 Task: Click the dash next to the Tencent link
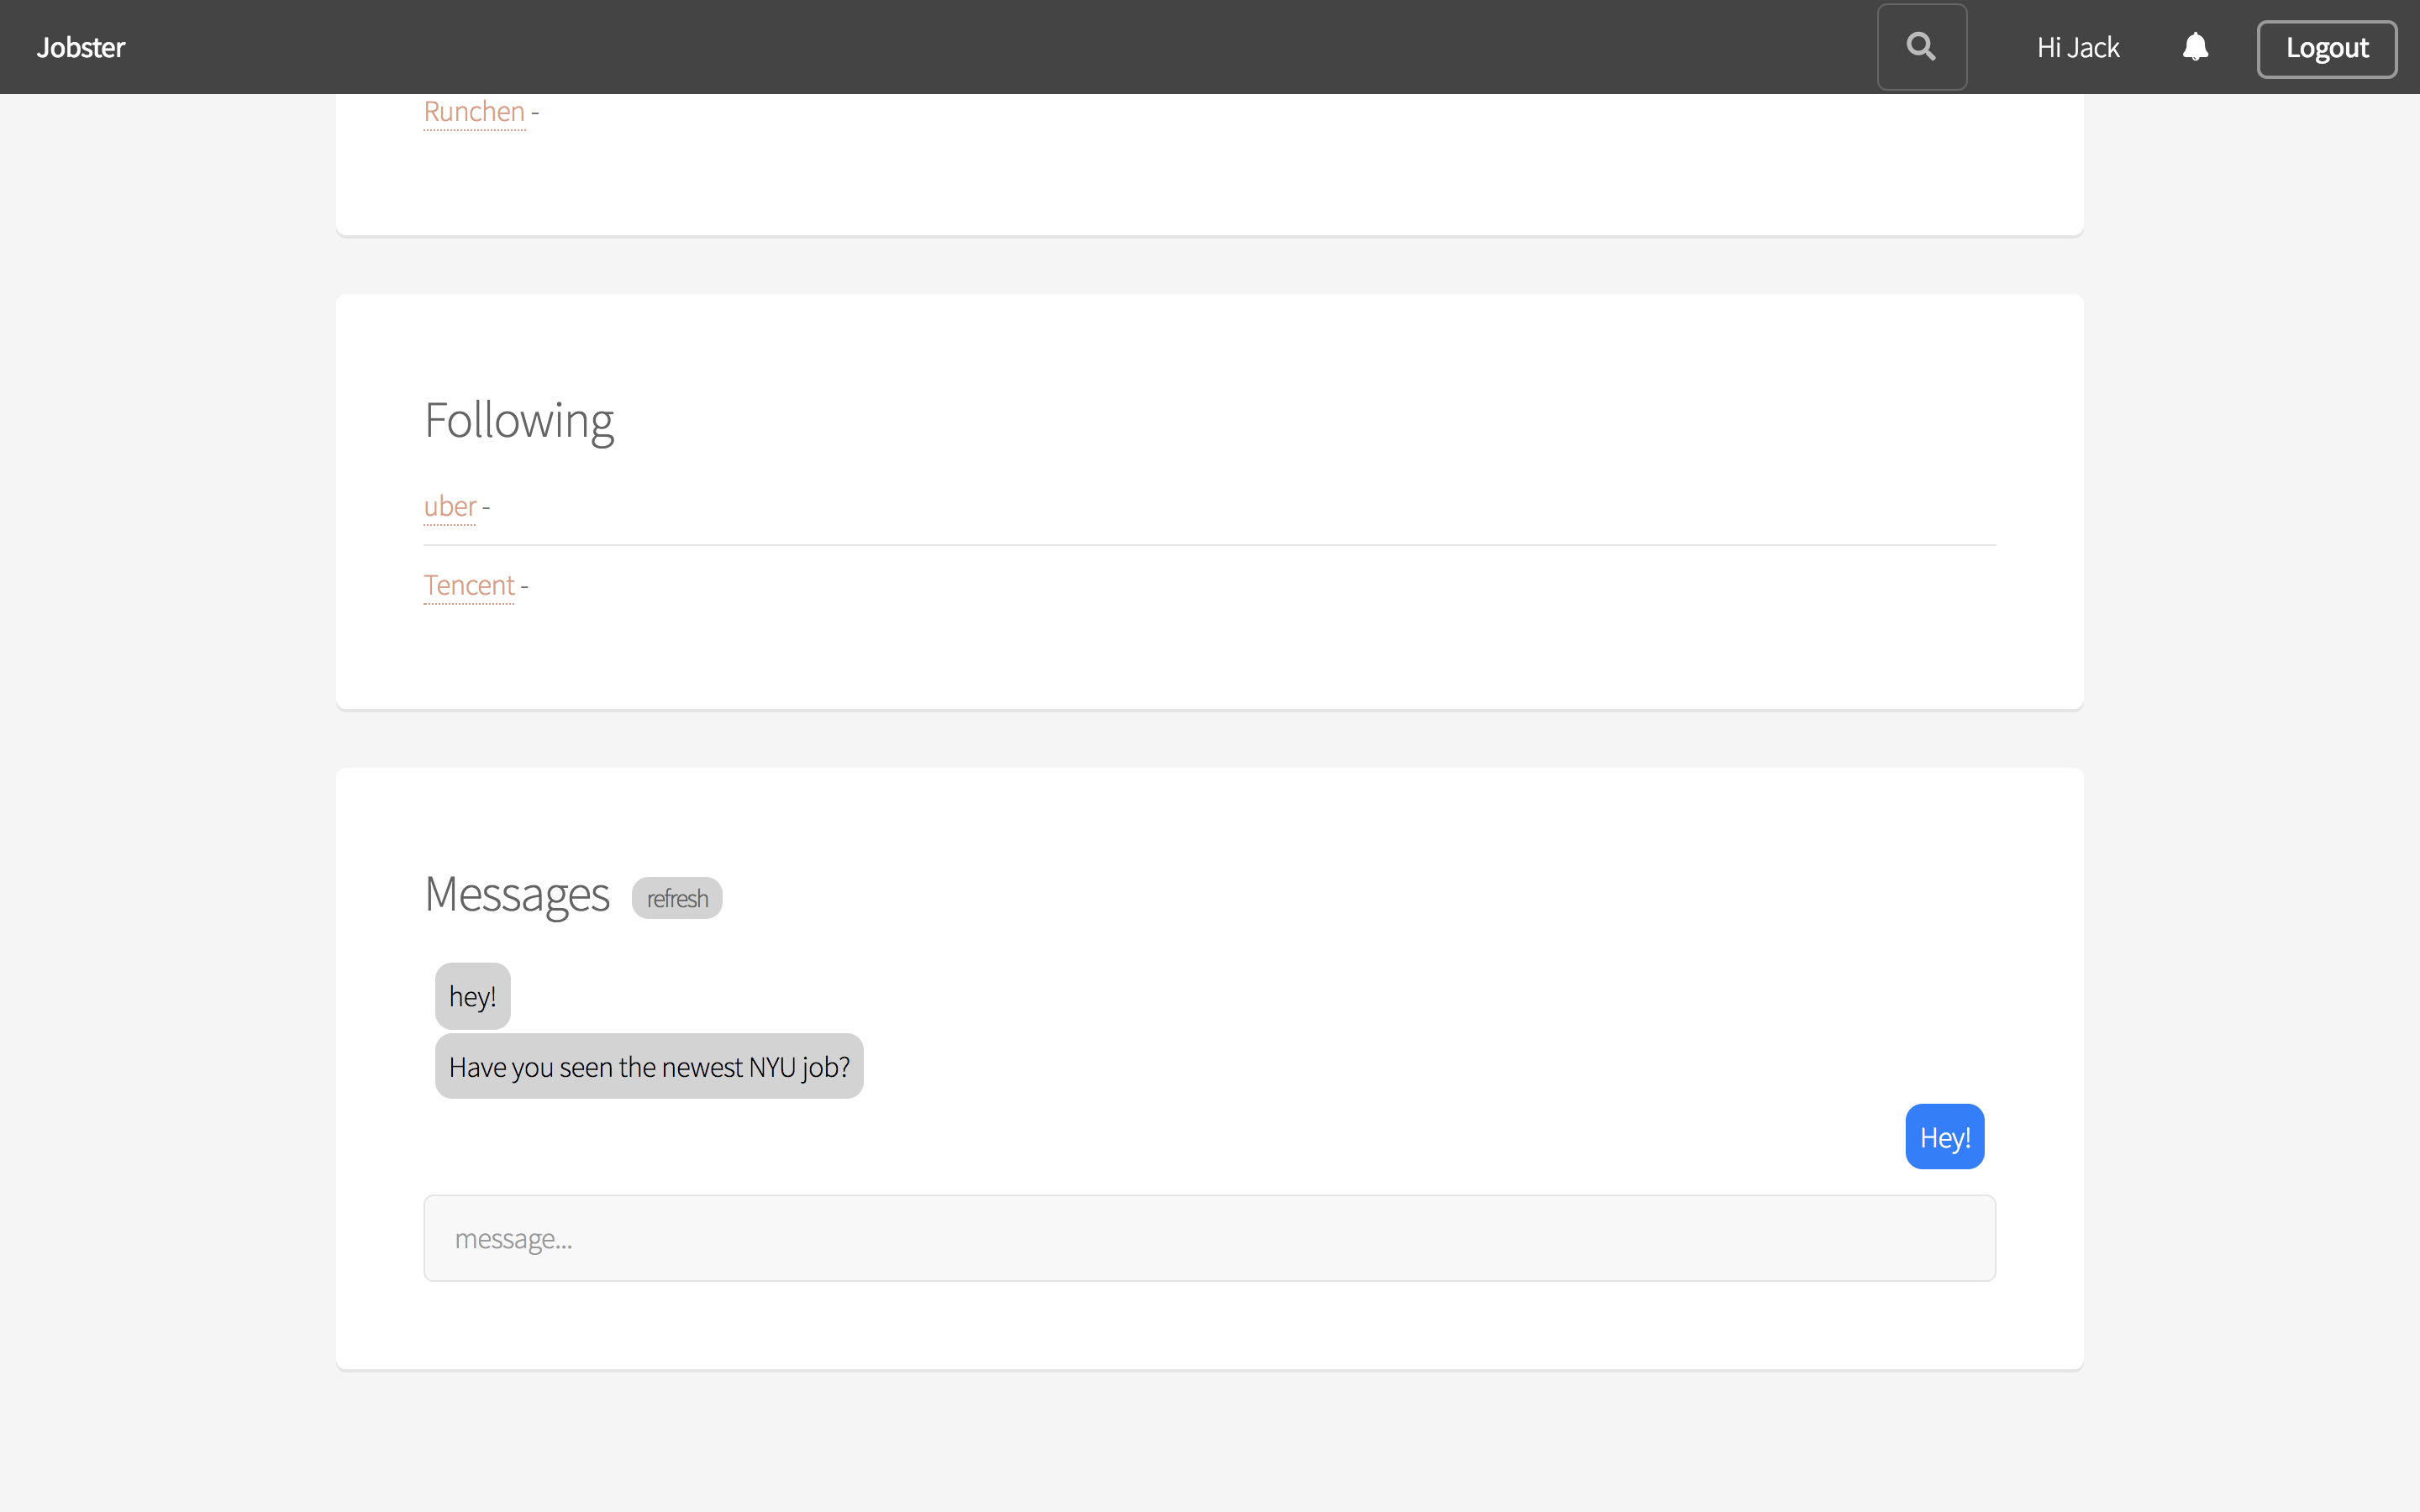(524, 587)
